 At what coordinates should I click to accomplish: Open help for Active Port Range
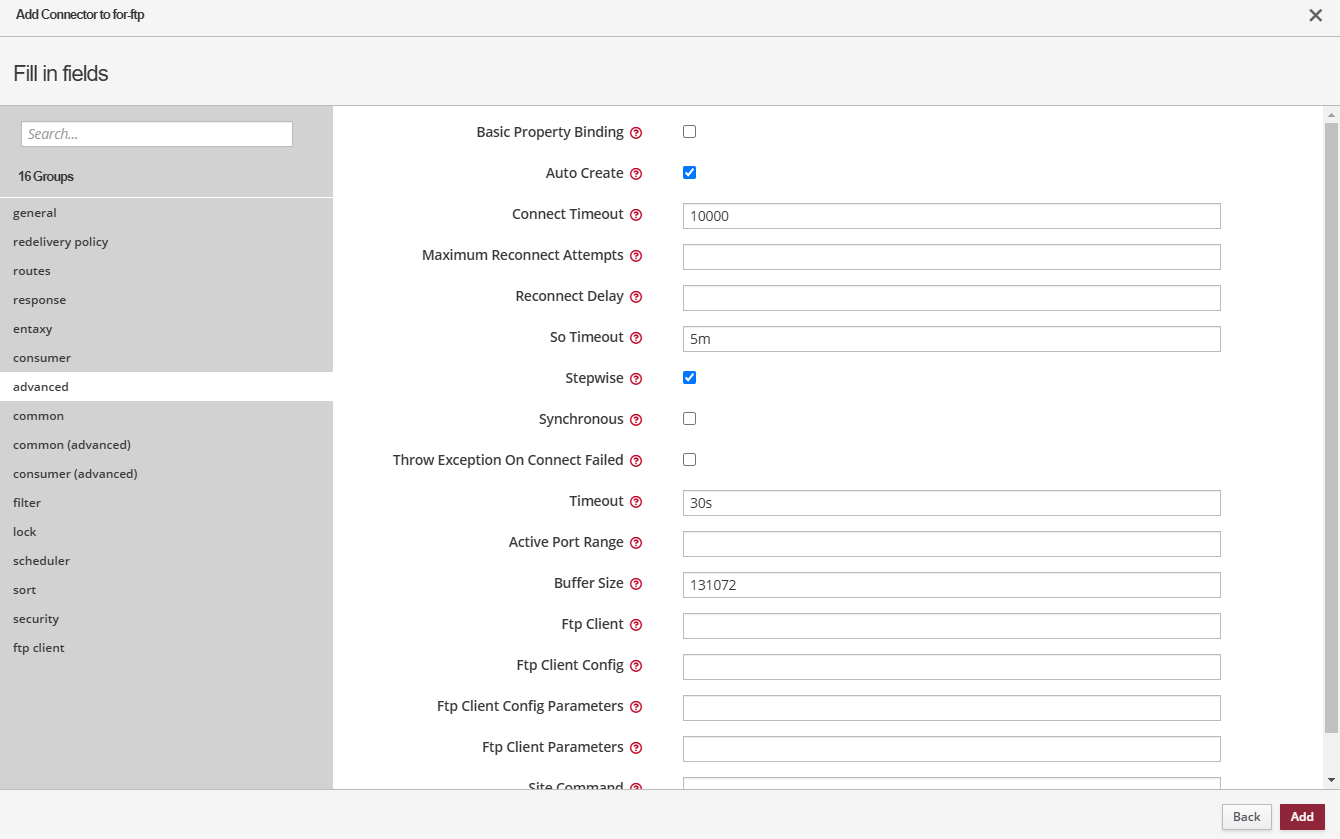[x=636, y=543]
